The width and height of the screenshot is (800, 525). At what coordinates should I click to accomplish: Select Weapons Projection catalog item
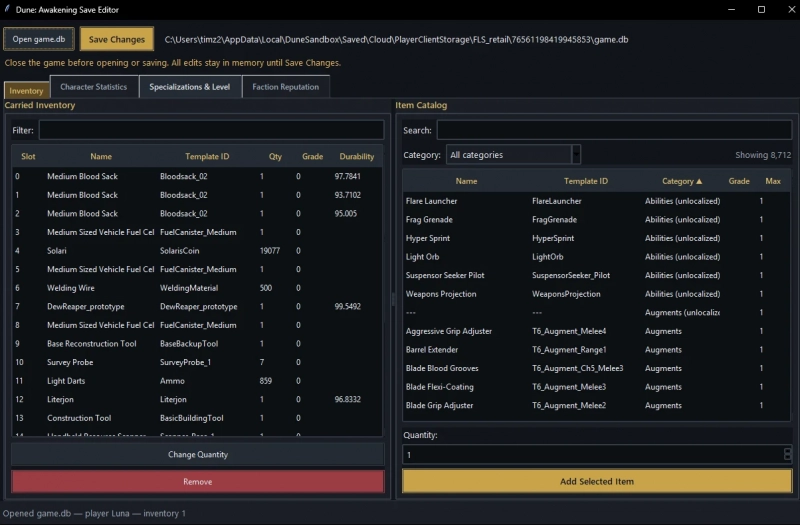596,294
